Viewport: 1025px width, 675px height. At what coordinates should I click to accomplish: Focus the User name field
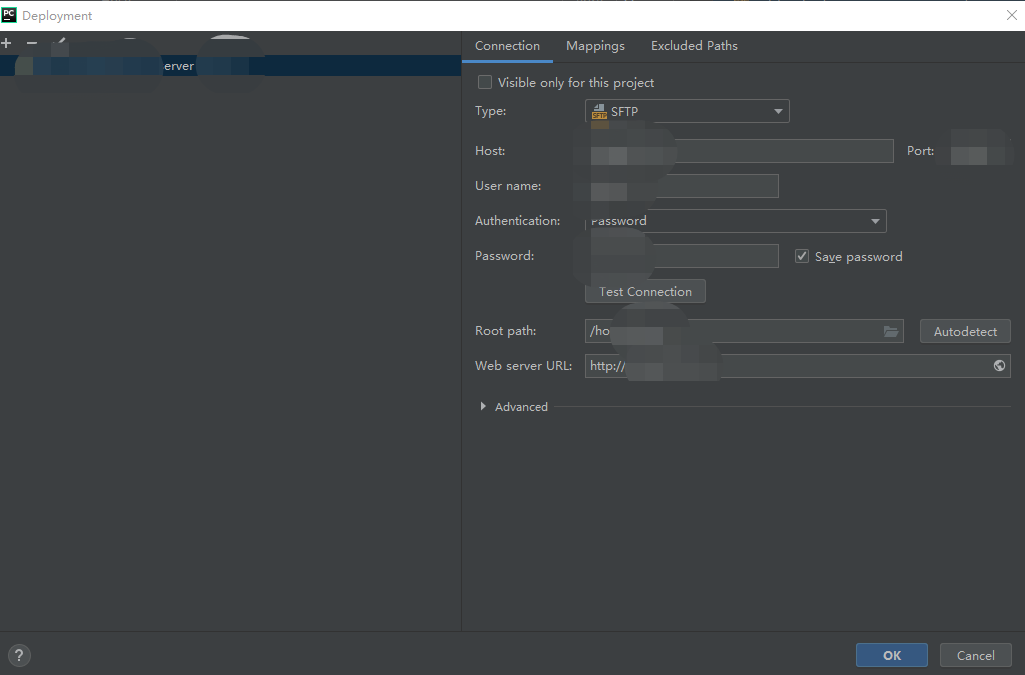(x=682, y=186)
